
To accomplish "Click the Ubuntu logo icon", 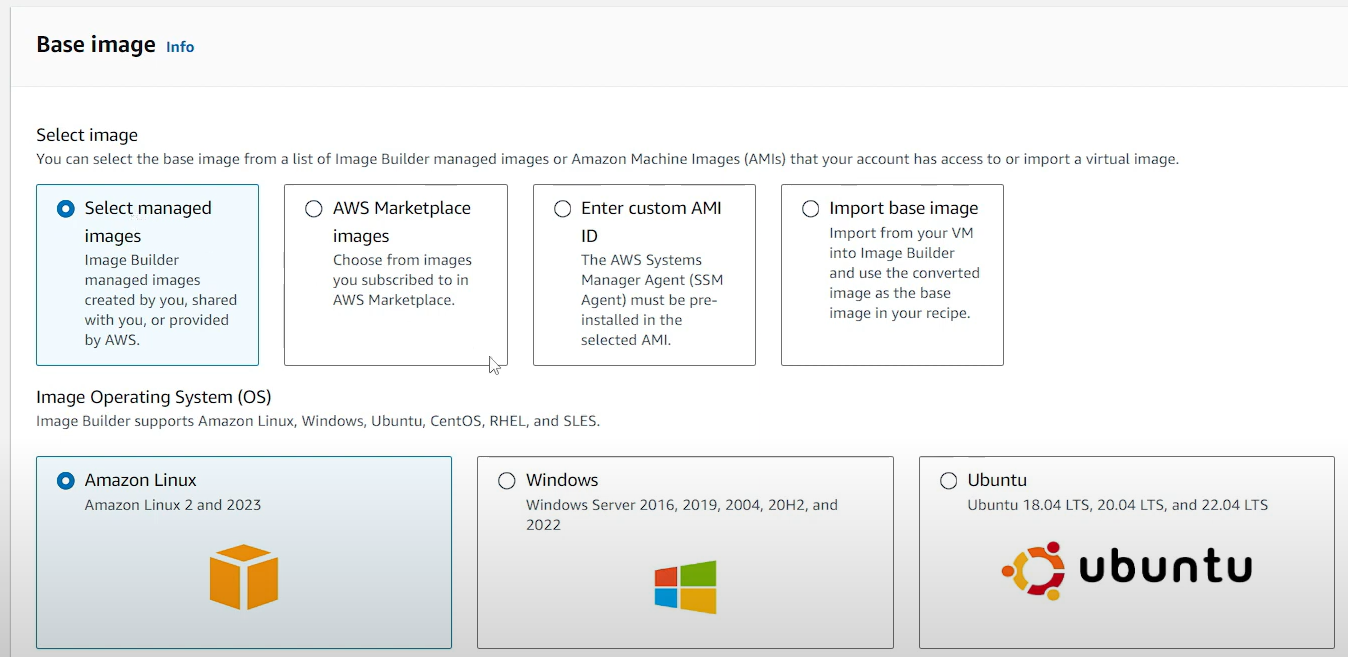I will coord(1126,570).
